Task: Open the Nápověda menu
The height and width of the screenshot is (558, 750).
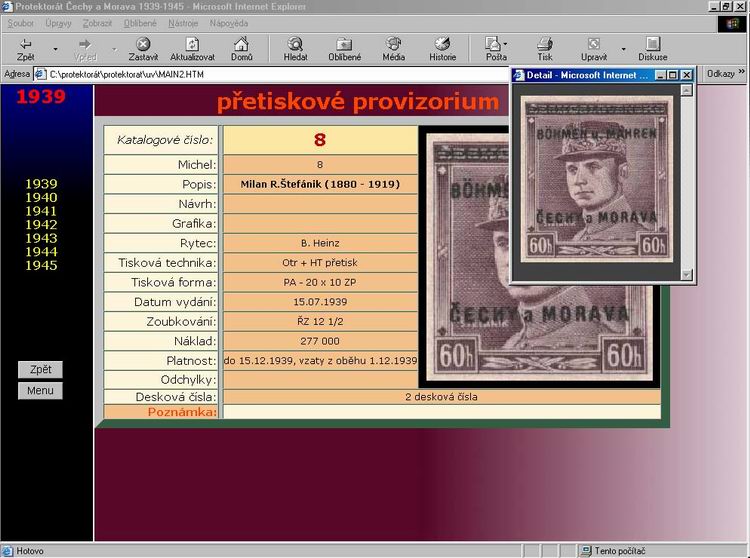Action: 229,23
